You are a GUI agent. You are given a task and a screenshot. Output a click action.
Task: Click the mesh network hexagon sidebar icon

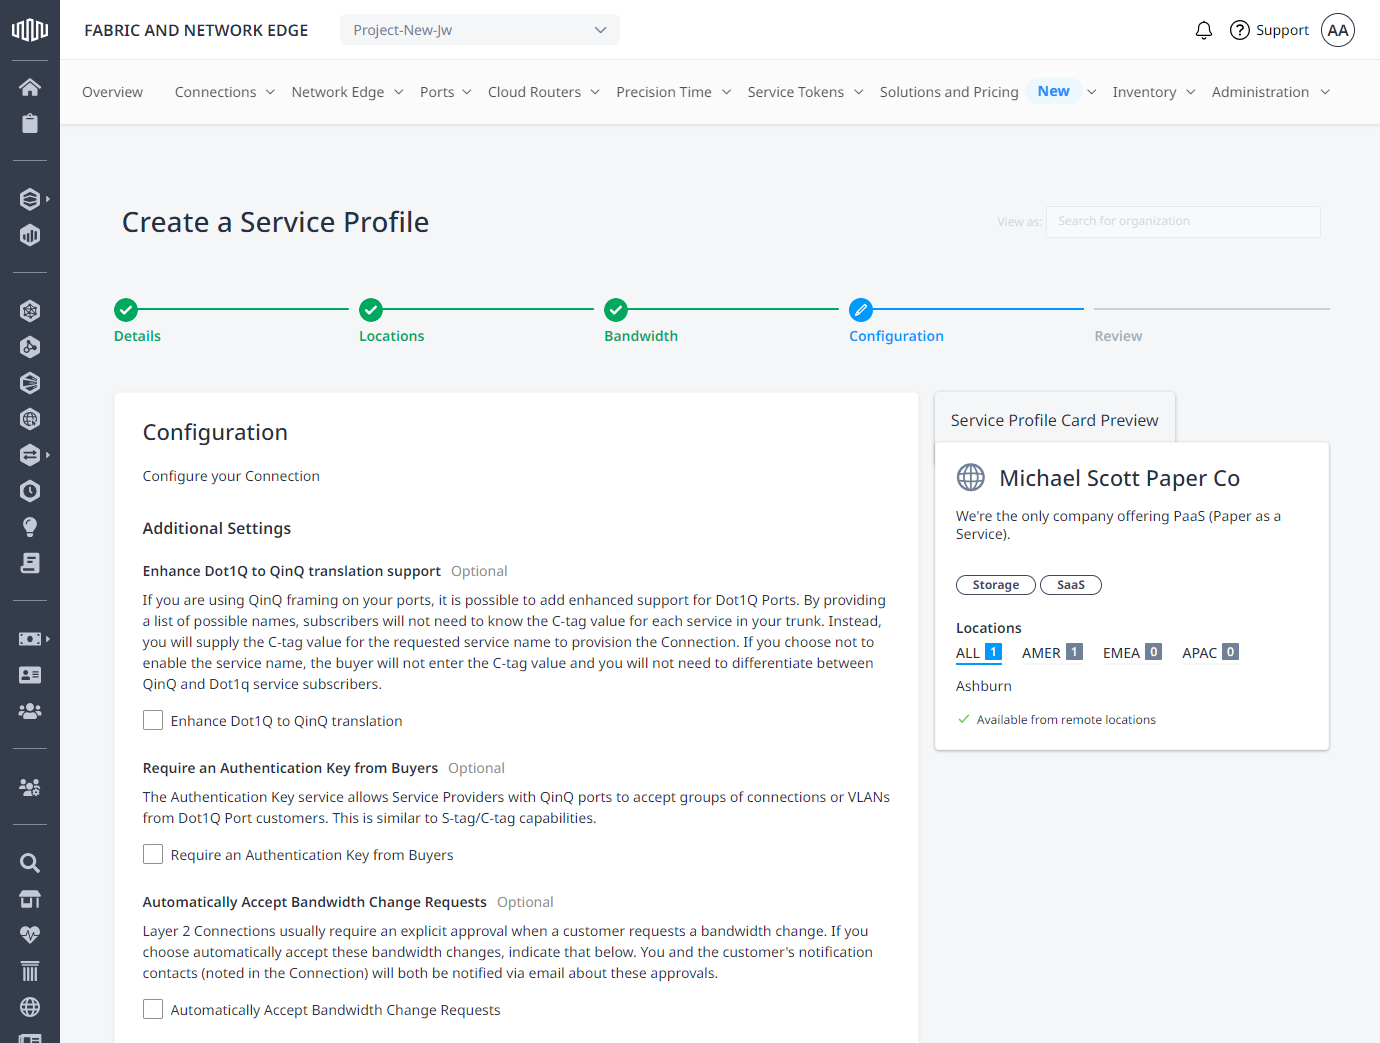(30, 311)
